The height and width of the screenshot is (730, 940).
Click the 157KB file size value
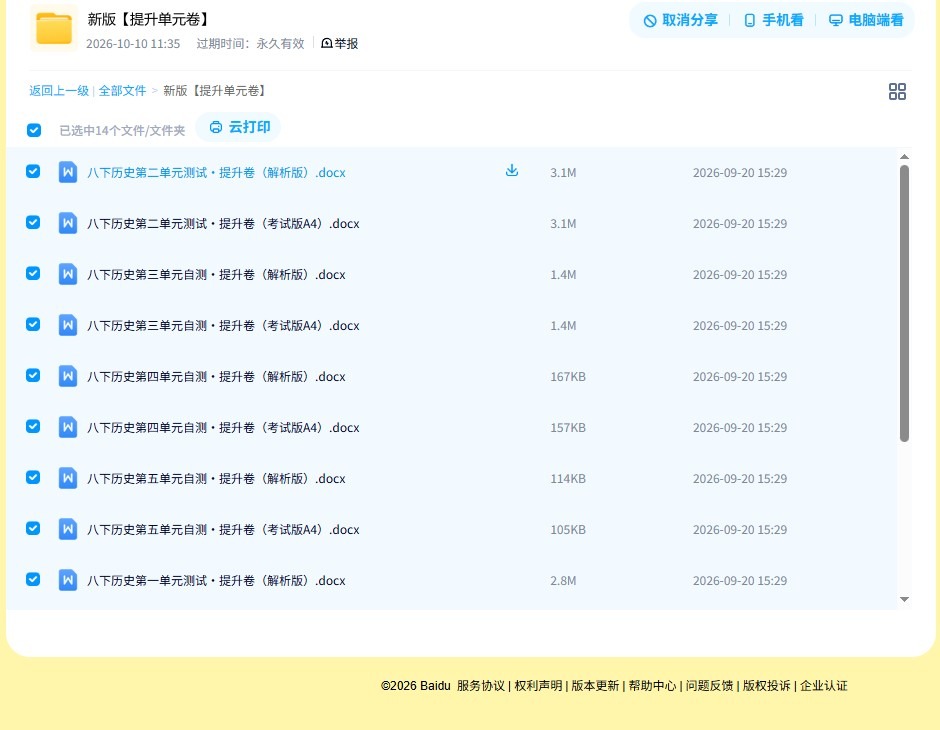(568, 427)
